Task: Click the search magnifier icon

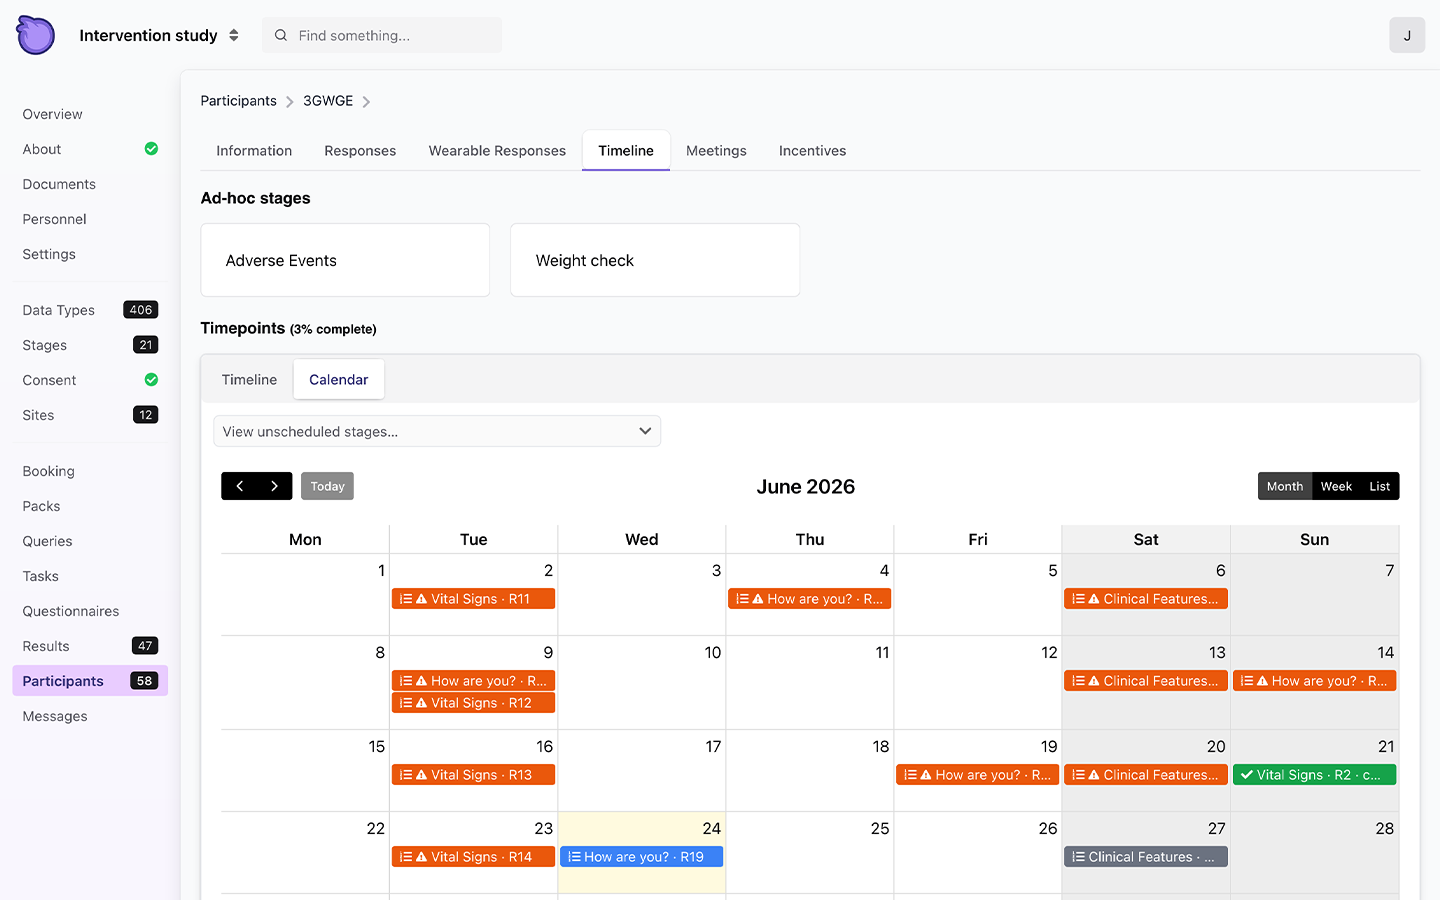Action: tap(281, 35)
